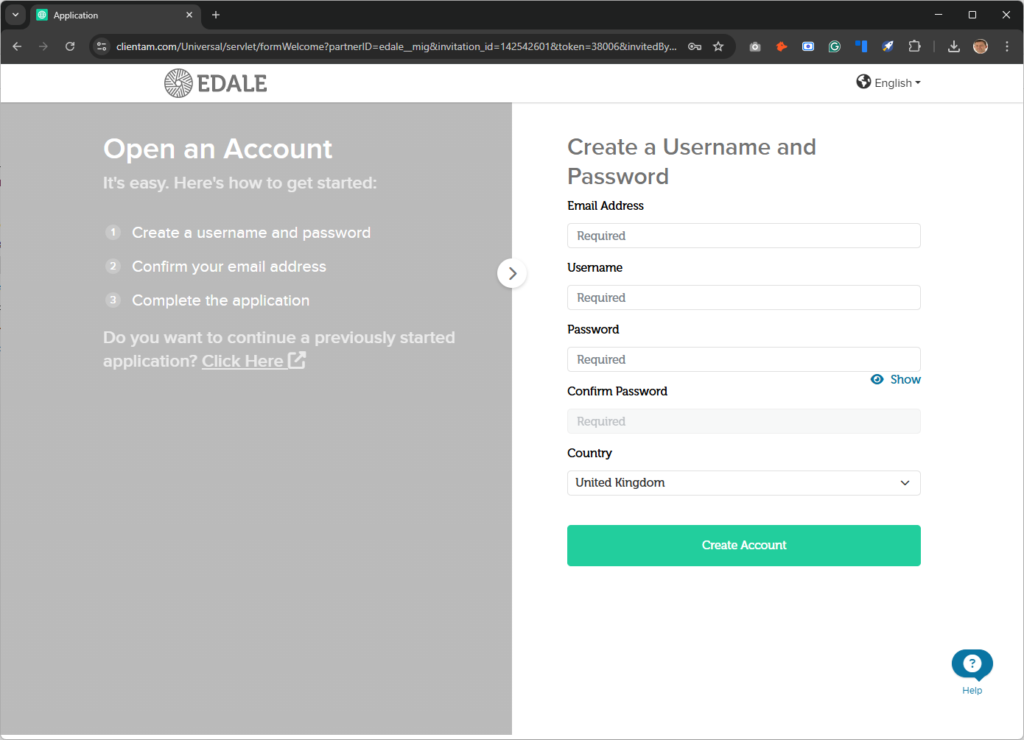Open Chrome three-dot menu
The width and height of the screenshot is (1024, 740).
1007,46
